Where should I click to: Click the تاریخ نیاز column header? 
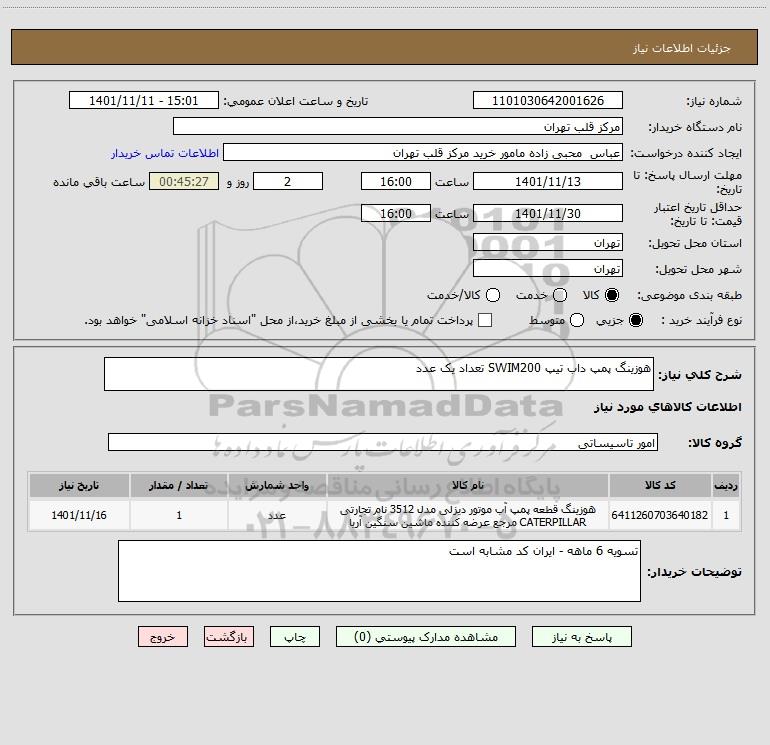point(79,485)
